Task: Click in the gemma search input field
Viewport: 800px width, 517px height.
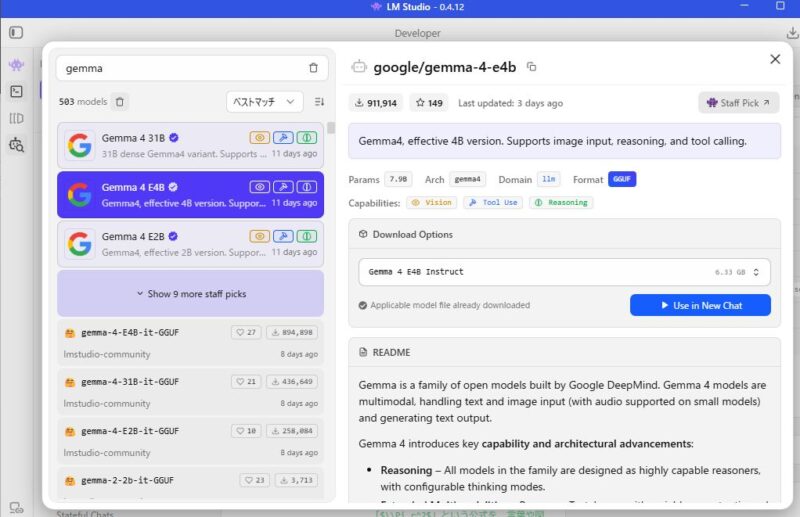Action: 180,68
